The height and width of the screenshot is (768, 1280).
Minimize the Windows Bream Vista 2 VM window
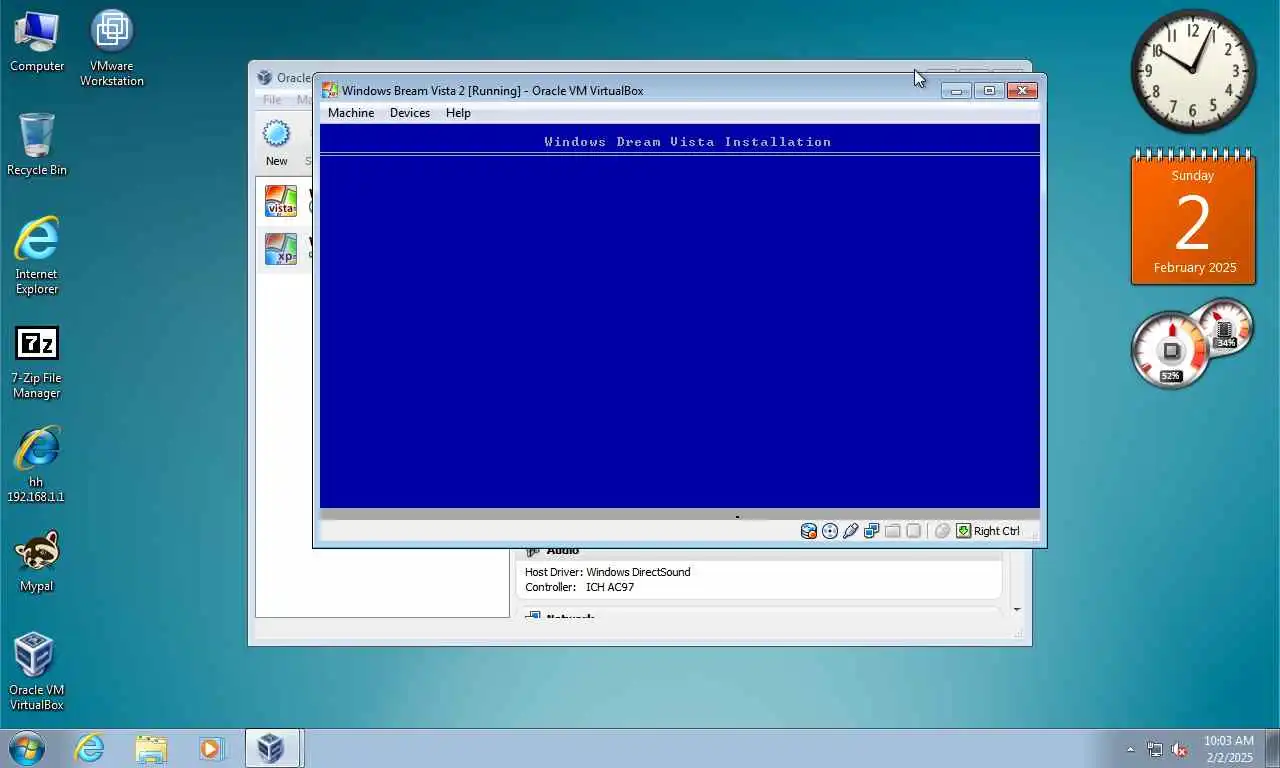pos(956,90)
